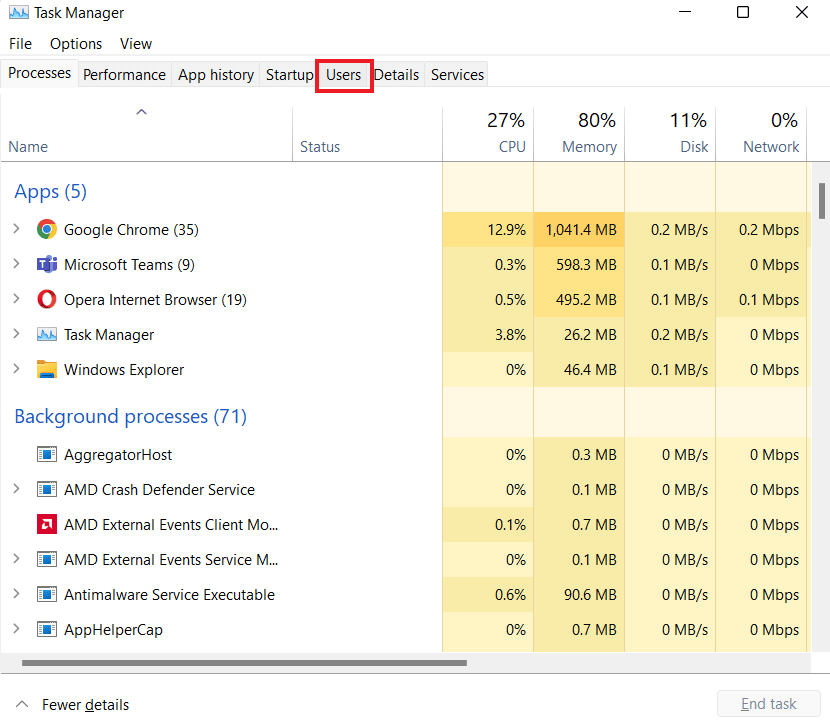Sort processes by Name column header
The width and height of the screenshot is (830, 725).
[147, 134]
